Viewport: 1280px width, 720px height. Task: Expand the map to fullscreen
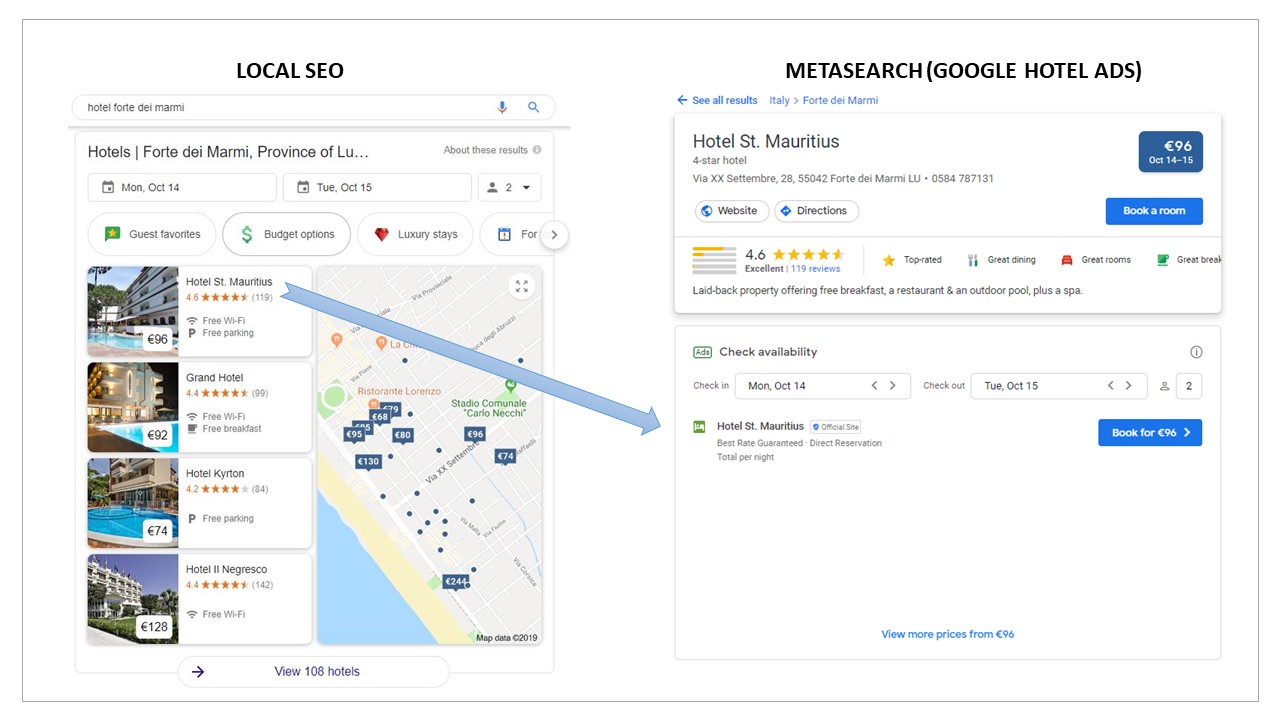tap(521, 286)
